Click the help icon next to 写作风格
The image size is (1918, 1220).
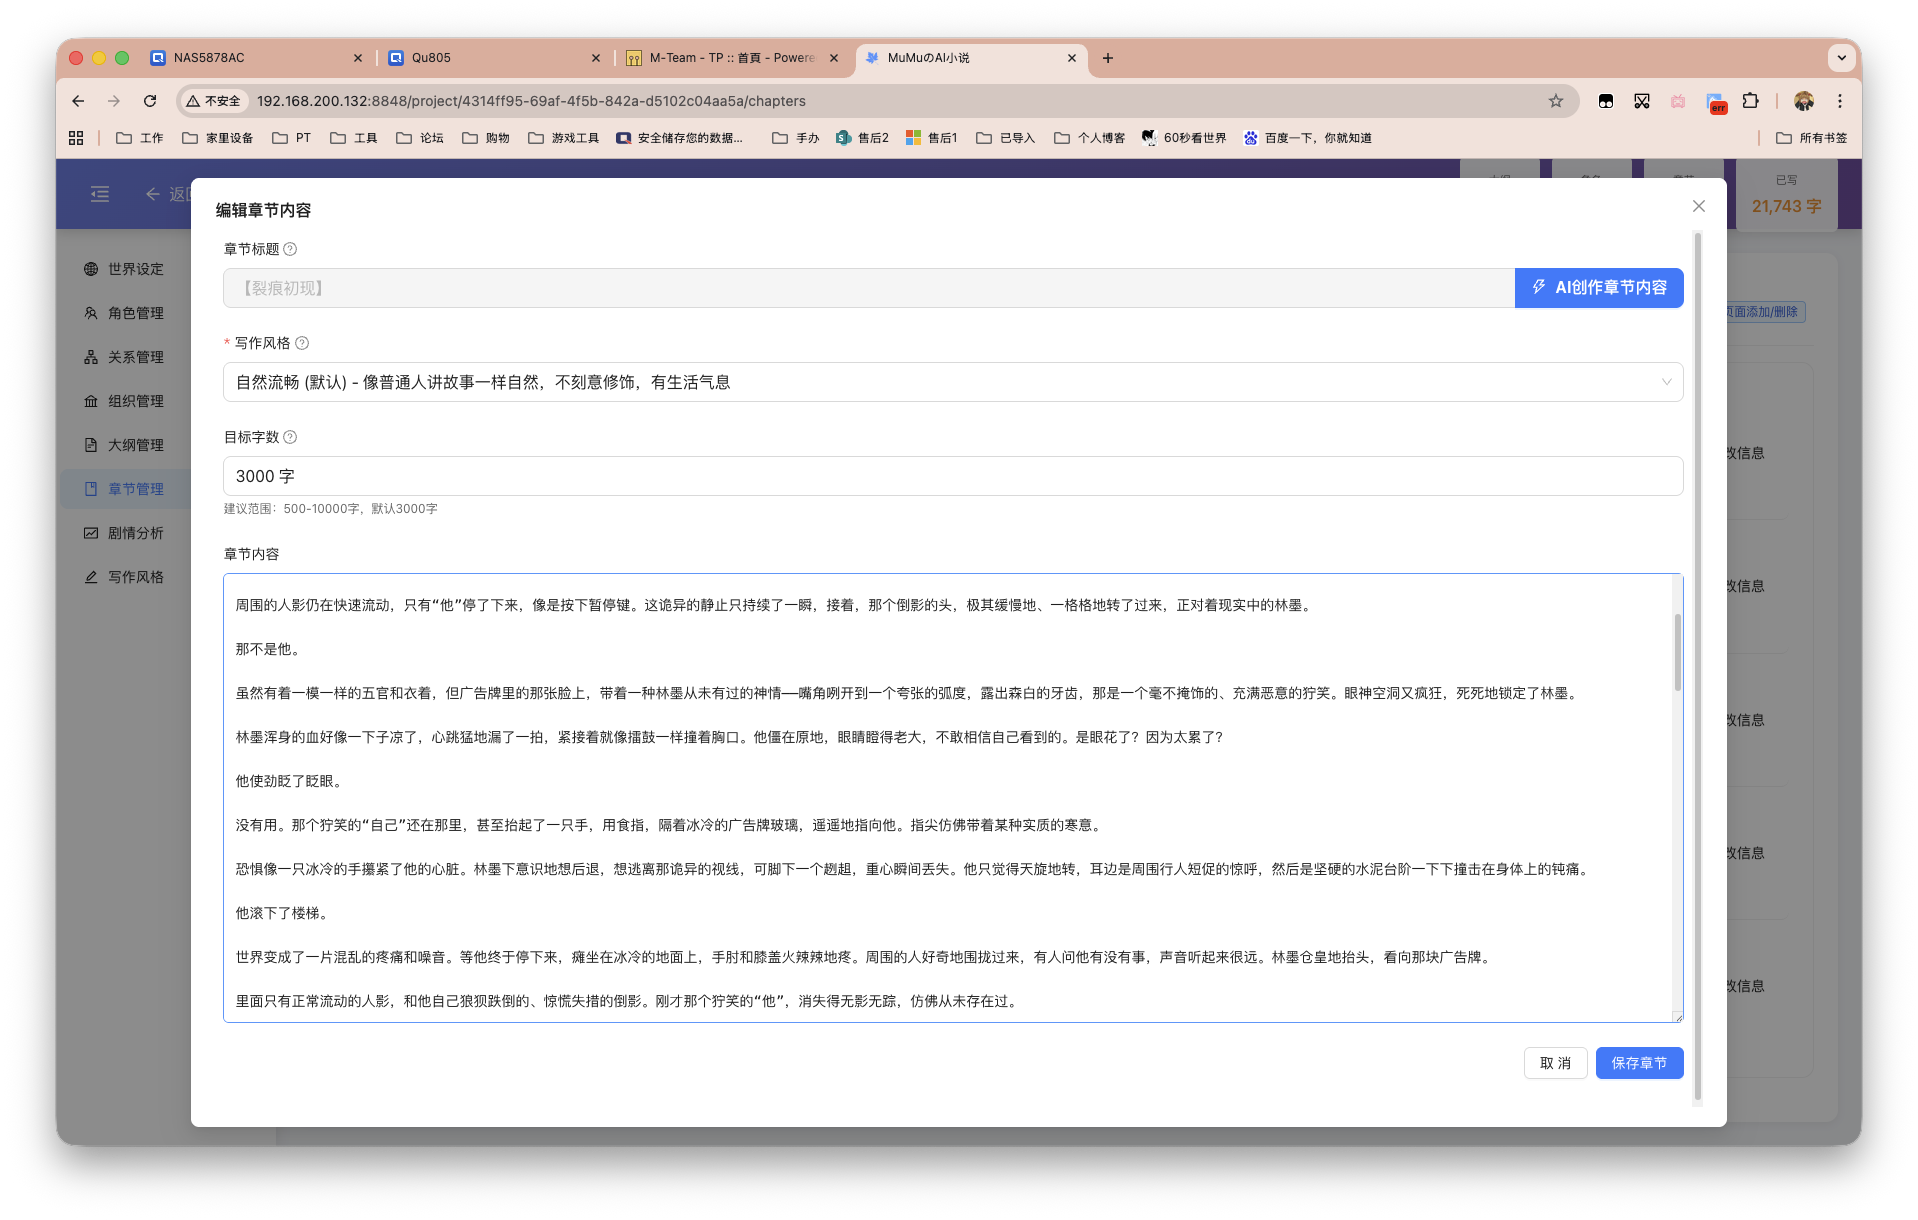302,343
